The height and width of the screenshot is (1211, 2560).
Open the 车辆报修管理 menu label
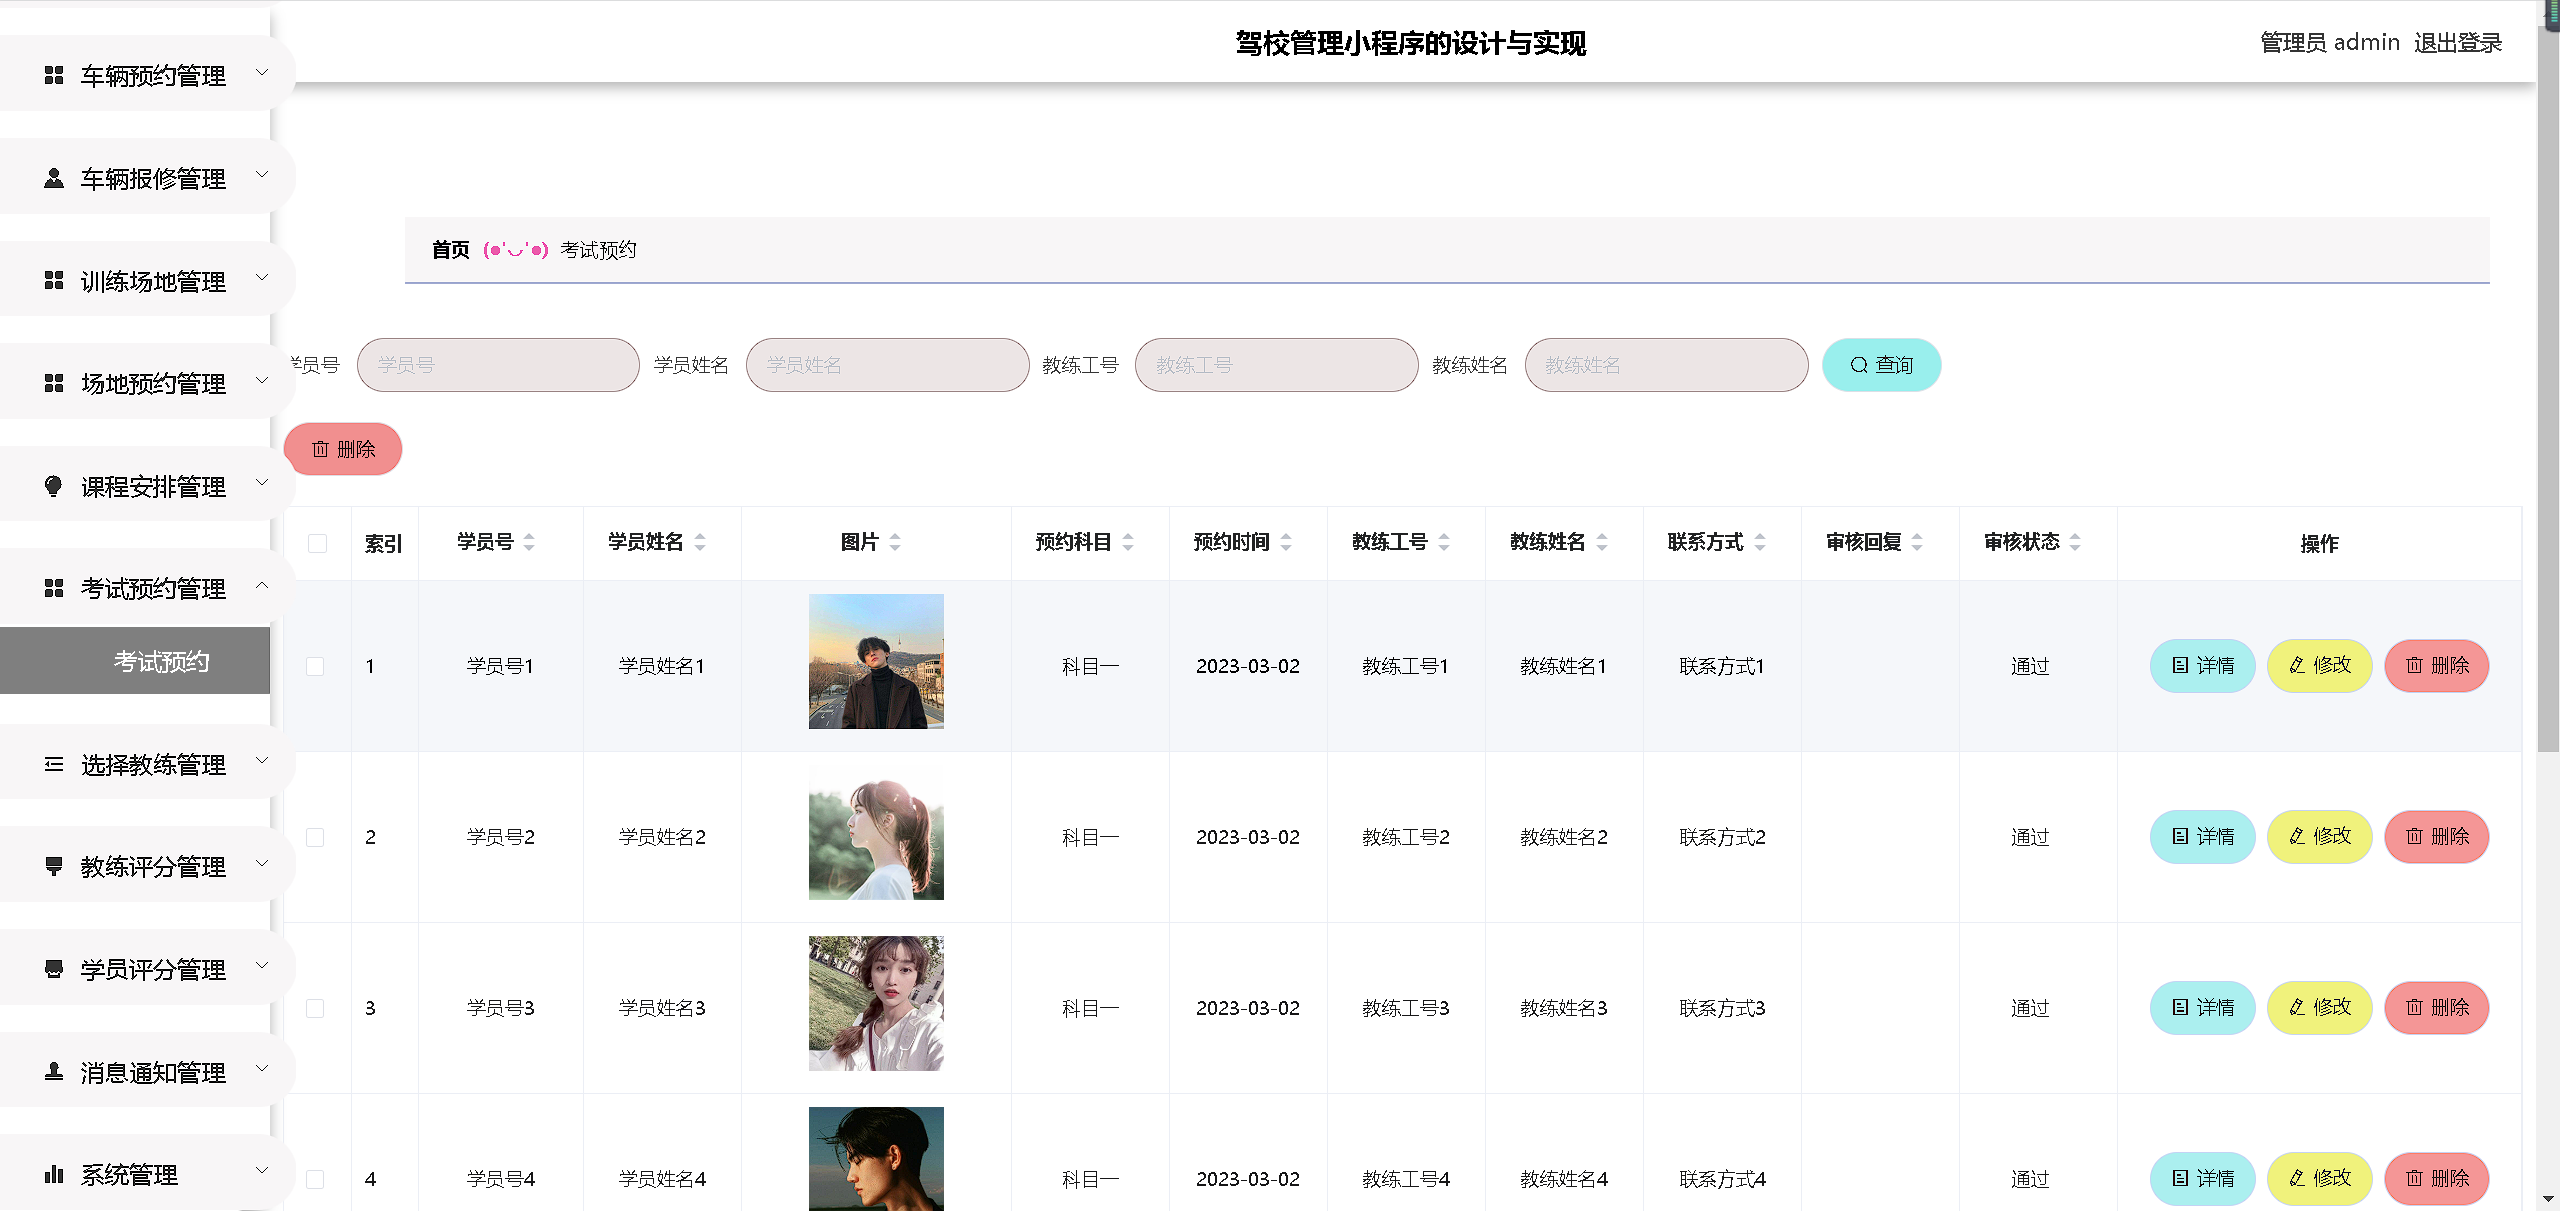click(153, 178)
